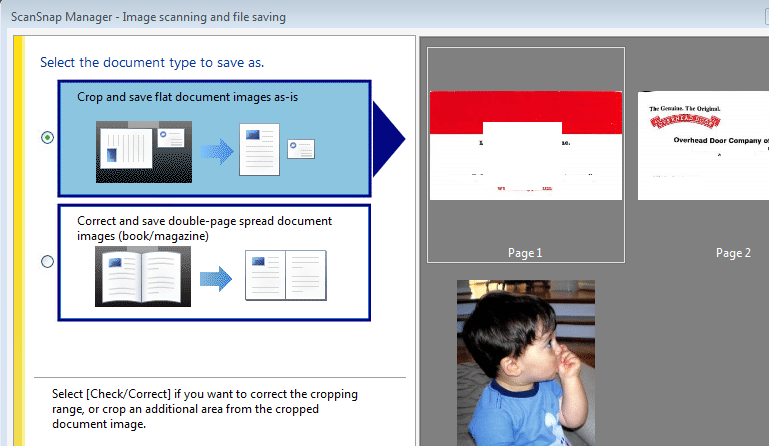Screen dimensions: 769x446
Task: Click the dark blue triangle pointer
Action: [x=389, y=138]
